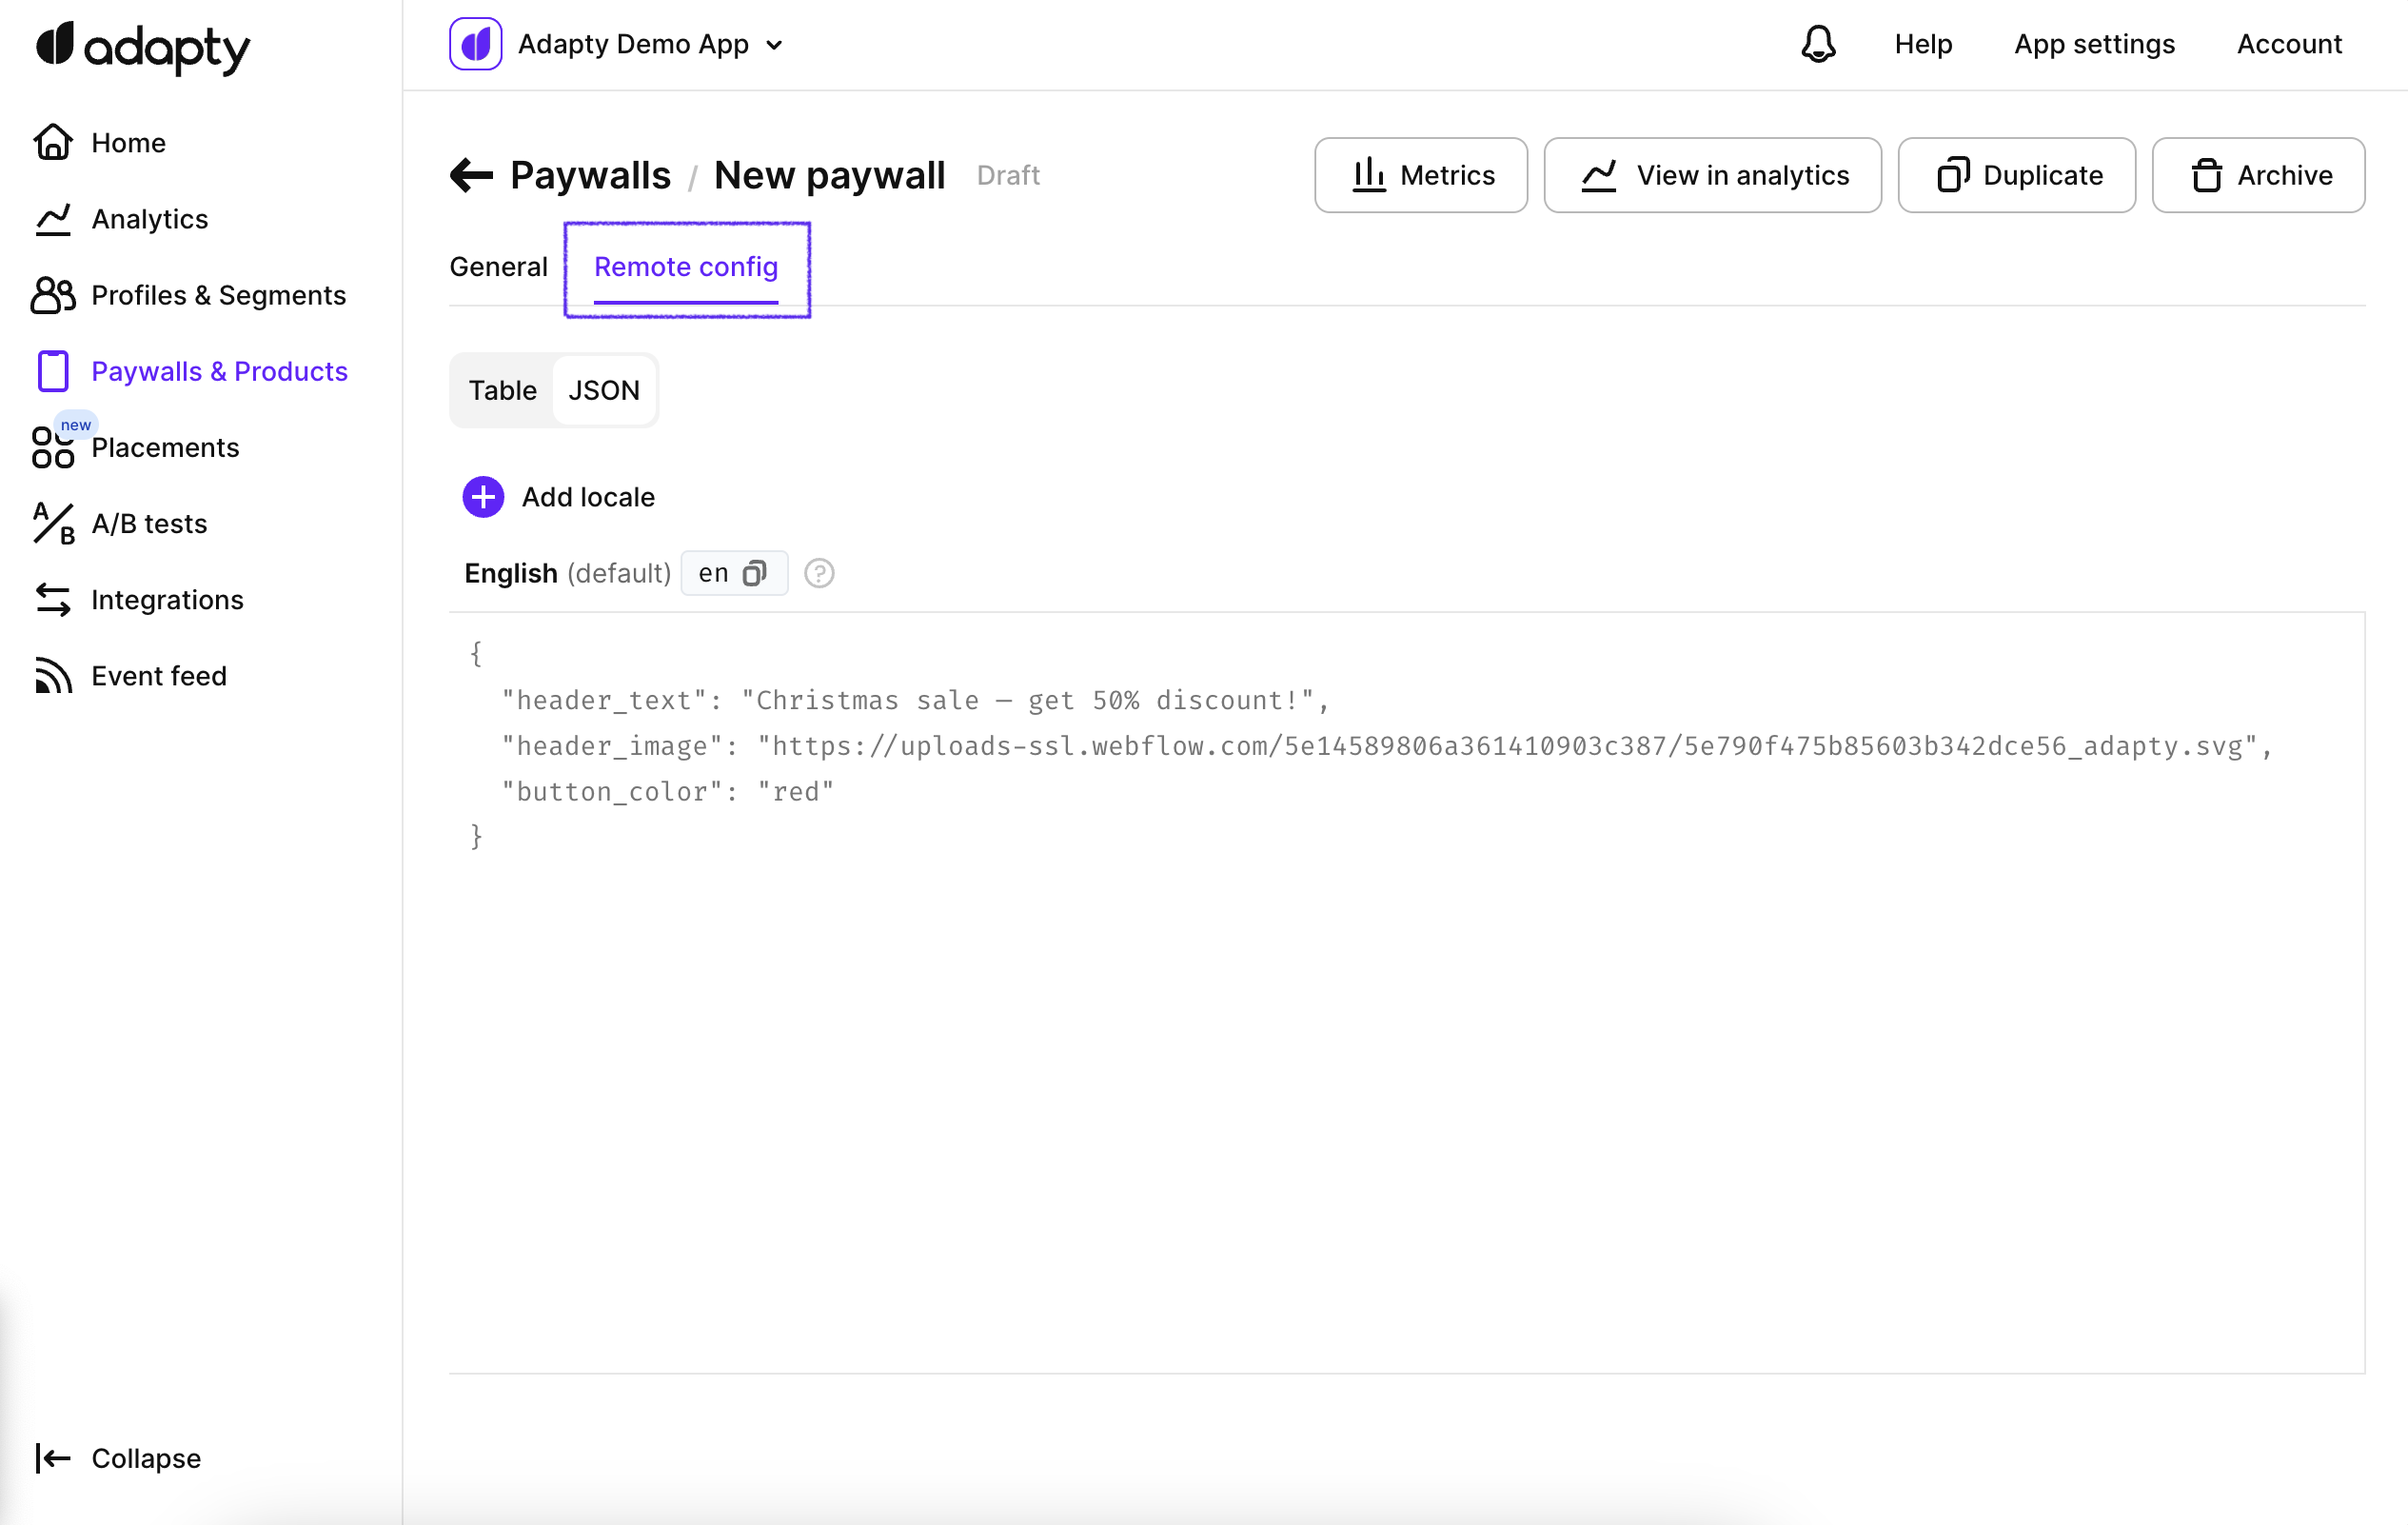Switch the config view to Table
The image size is (2408, 1525).
(x=502, y=390)
